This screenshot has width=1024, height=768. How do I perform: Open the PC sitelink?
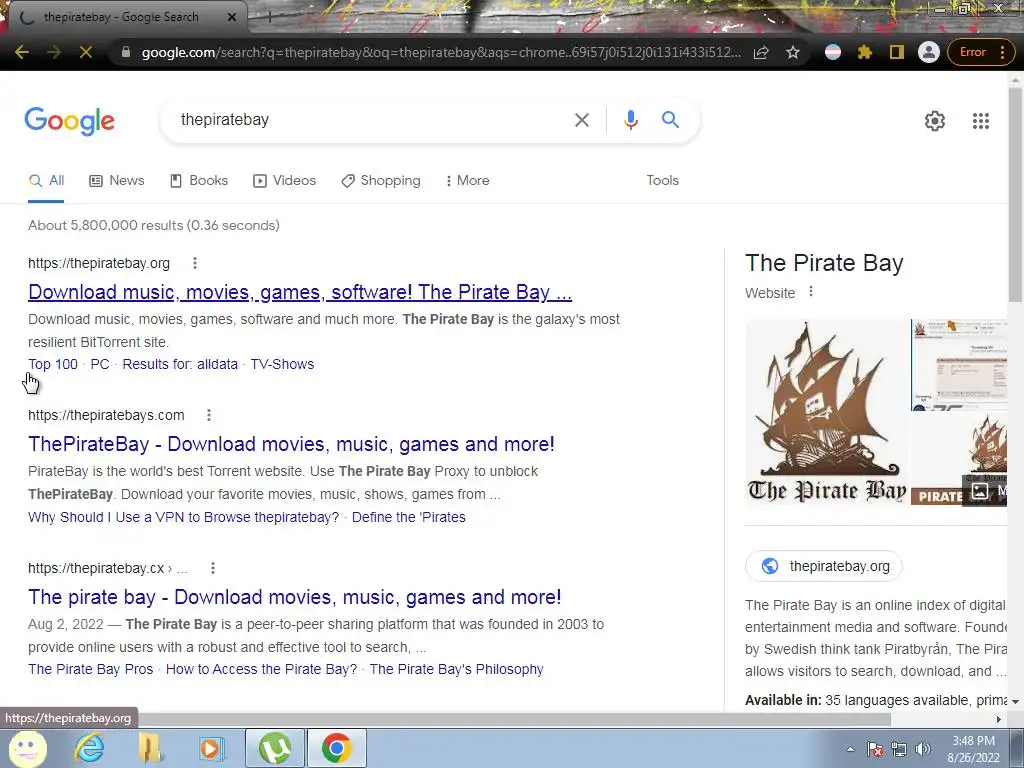coord(99,364)
